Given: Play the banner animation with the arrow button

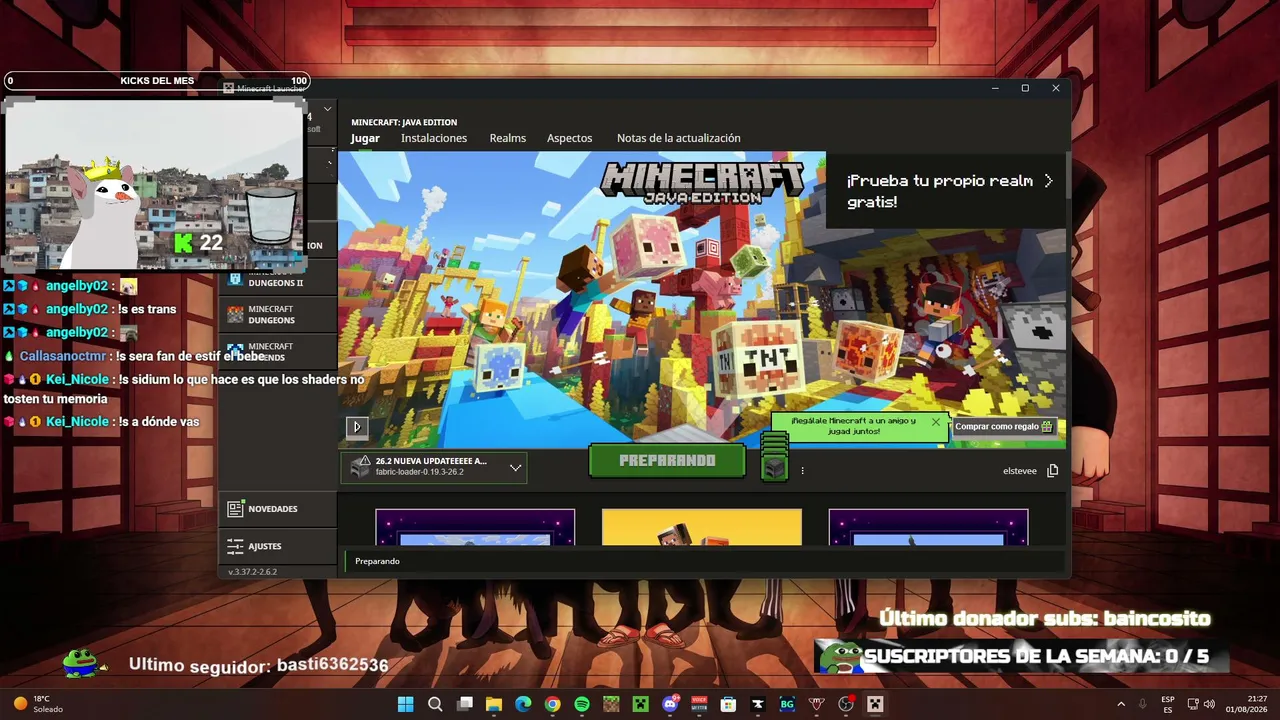Looking at the screenshot, I should (x=357, y=427).
